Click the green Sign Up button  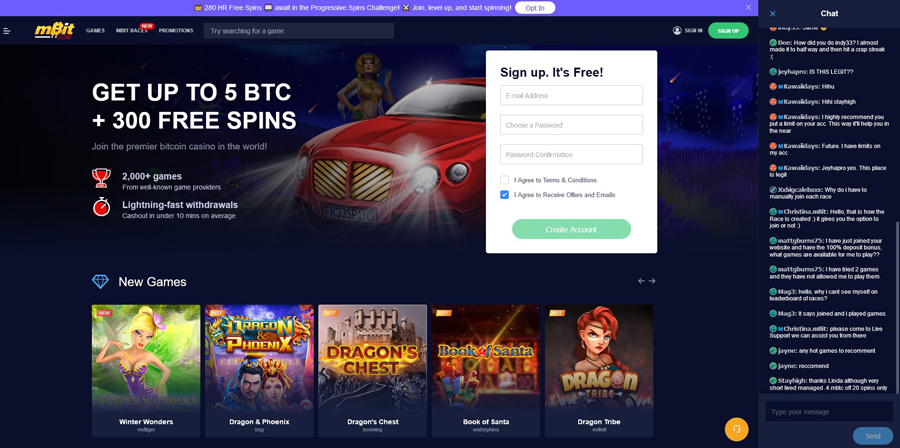pyautogui.click(x=728, y=30)
